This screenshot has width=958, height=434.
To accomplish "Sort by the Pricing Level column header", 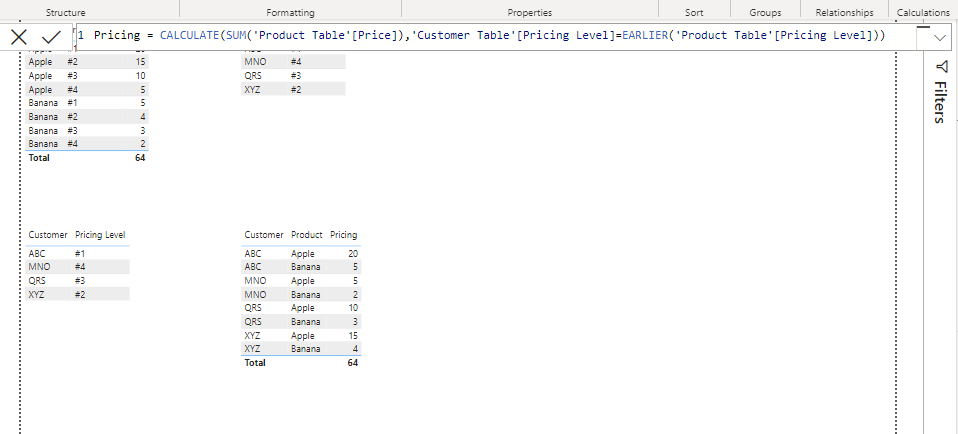I will 100,235.
